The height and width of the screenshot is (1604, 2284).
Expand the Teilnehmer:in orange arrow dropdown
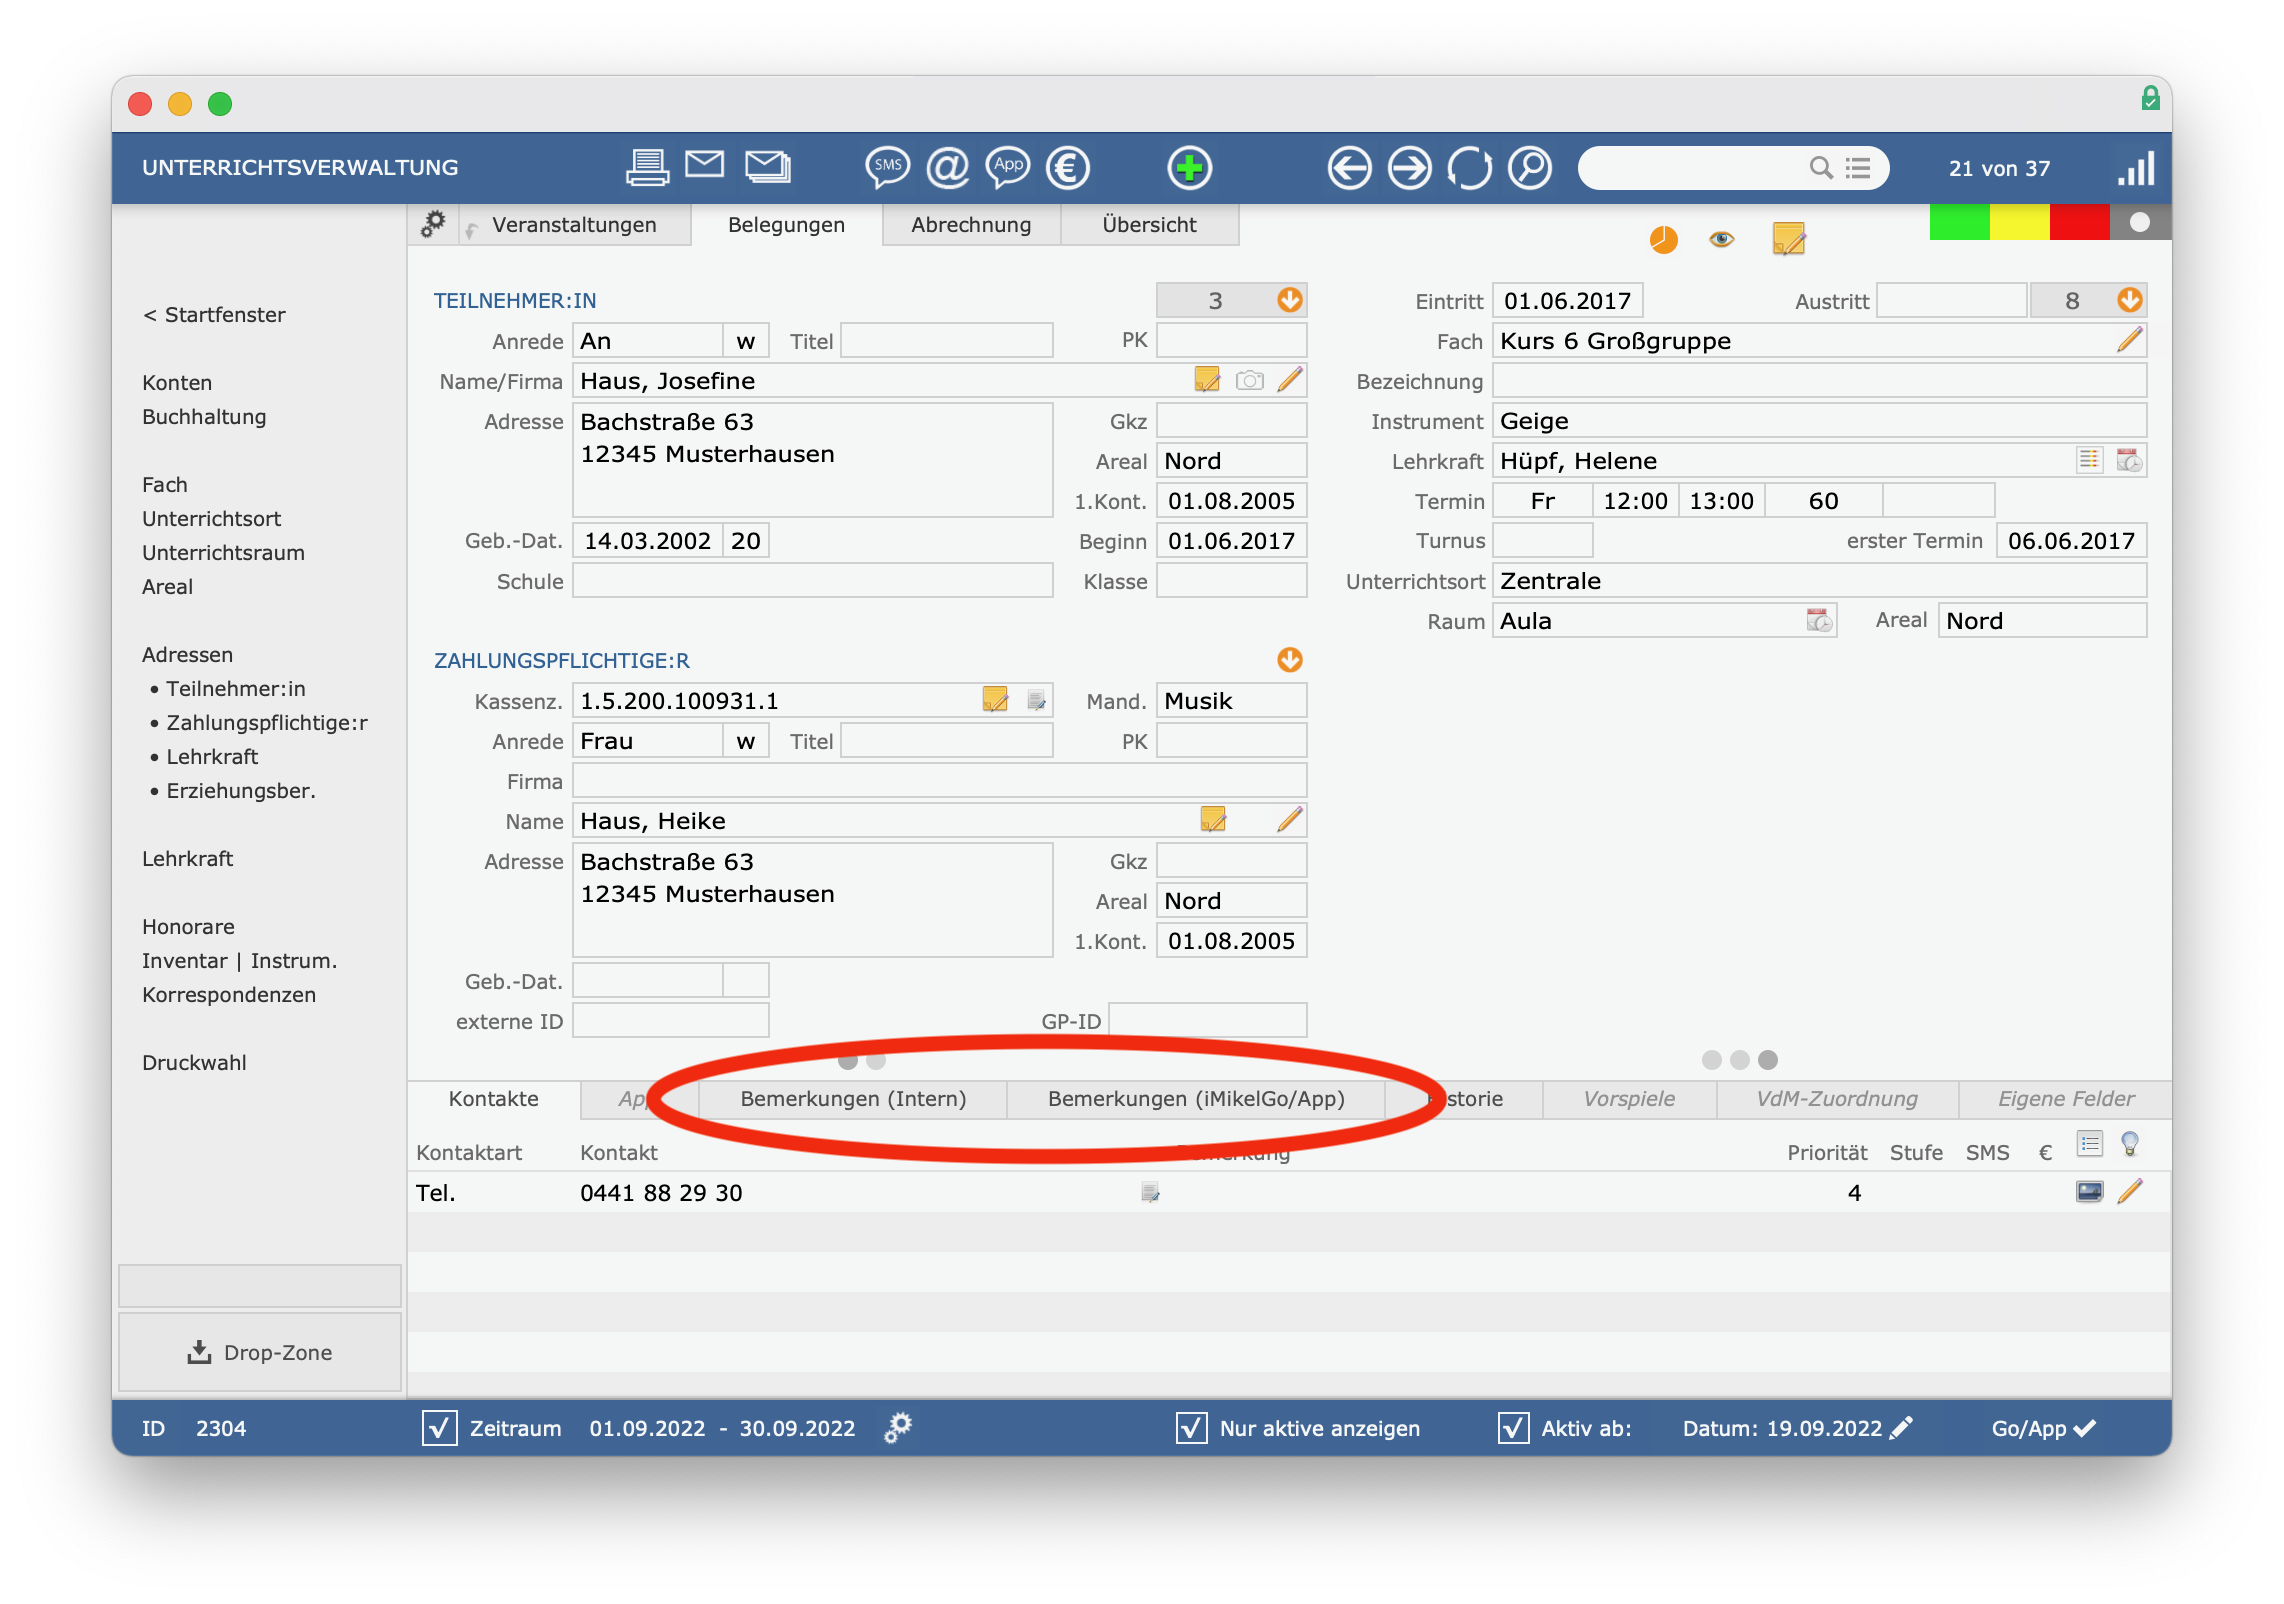1290,300
